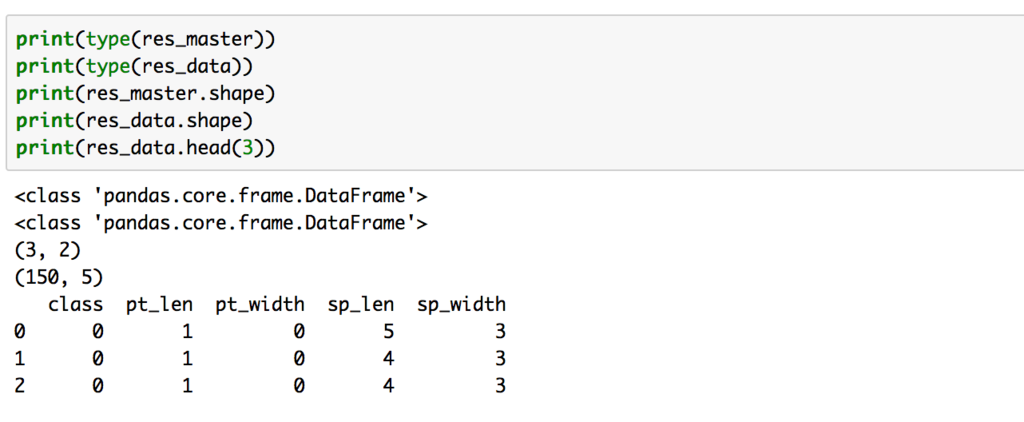Click the sp_width value in row 2

[499, 385]
